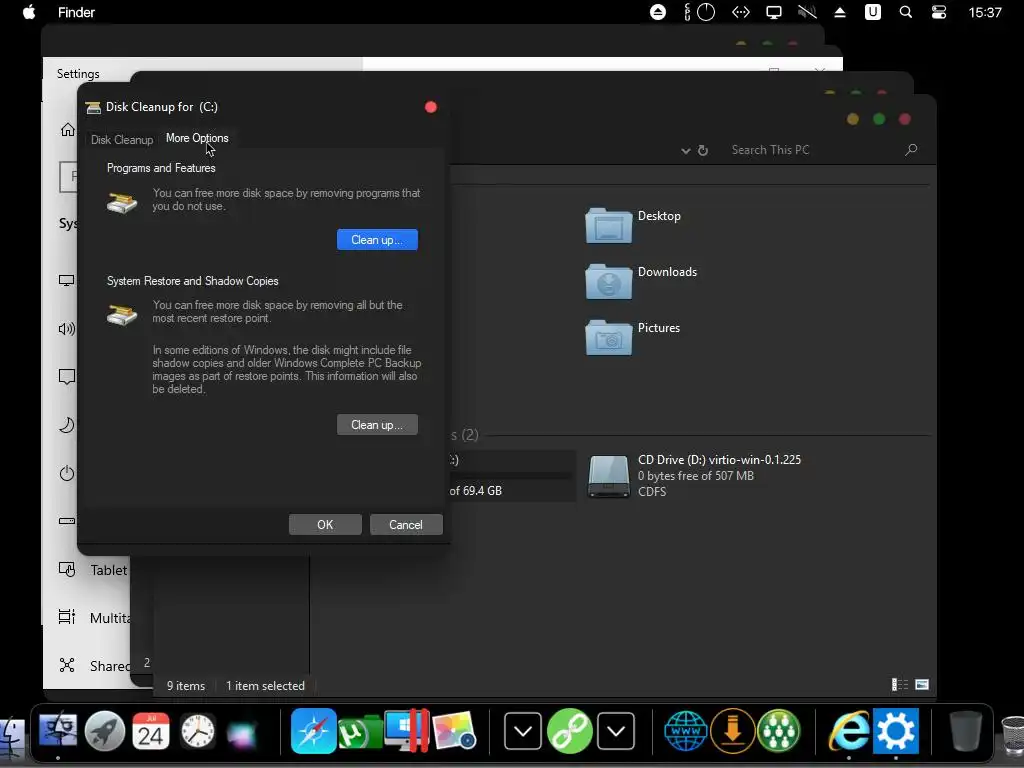Expand dock chevron right of link icon
The height and width of the screenshot is (768, 1024).
coord(616,731)
